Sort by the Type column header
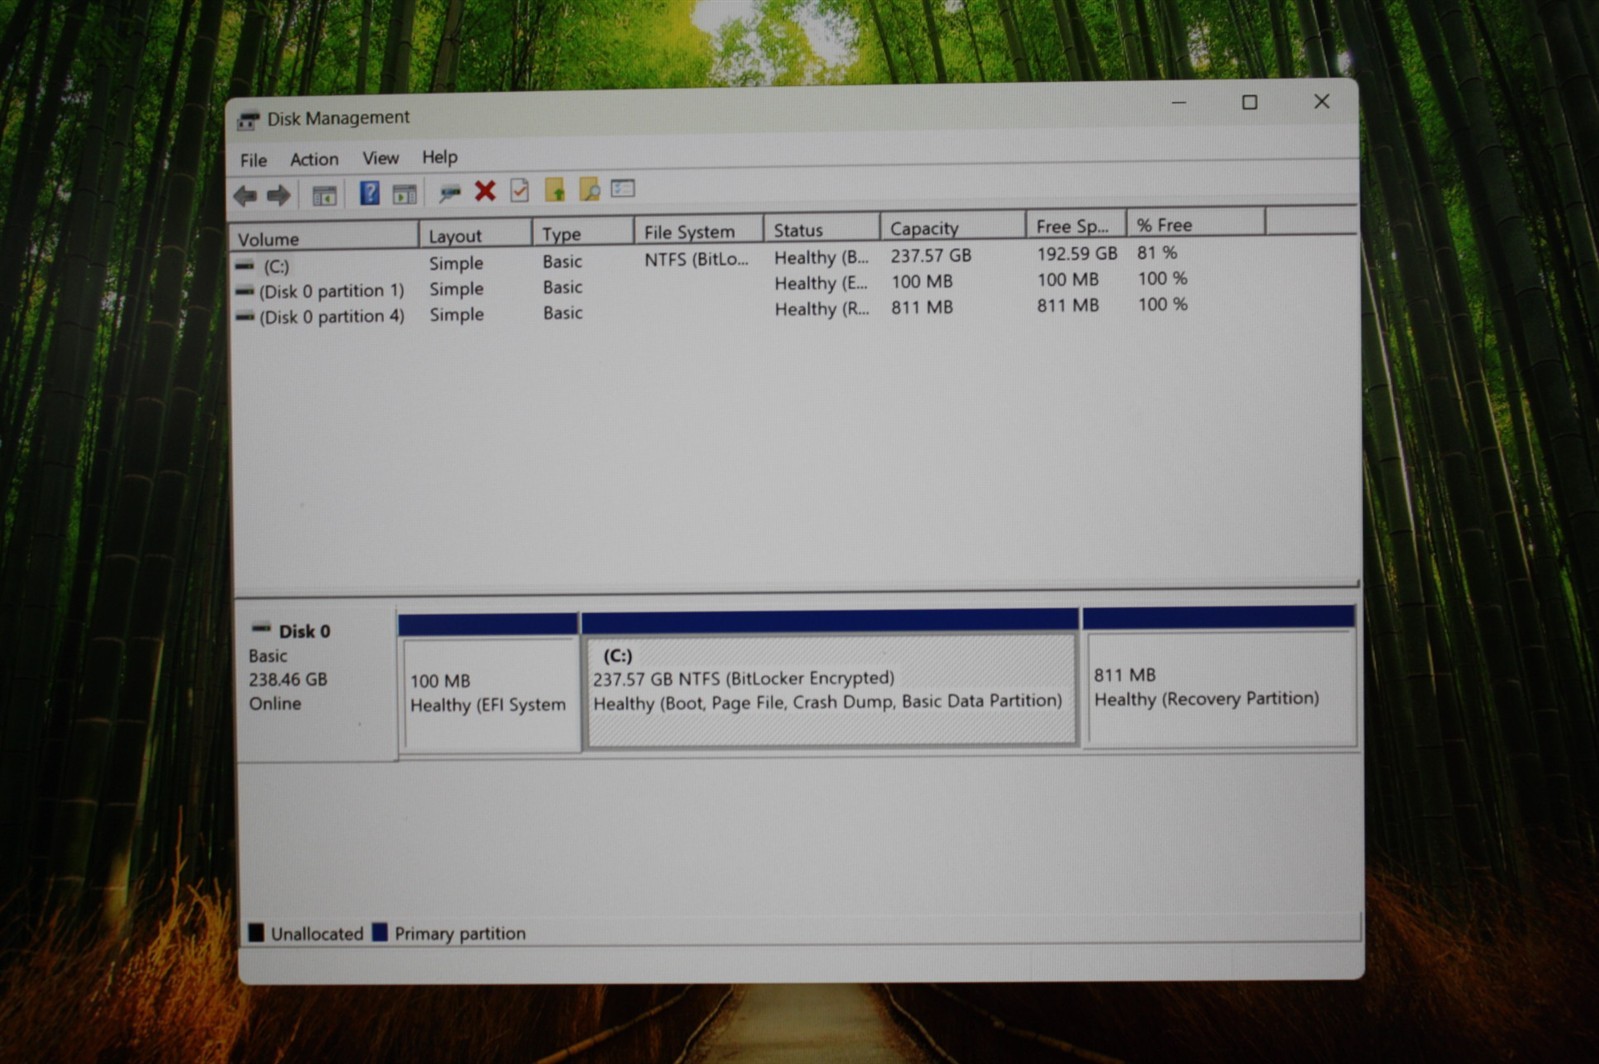 [582, 233]
